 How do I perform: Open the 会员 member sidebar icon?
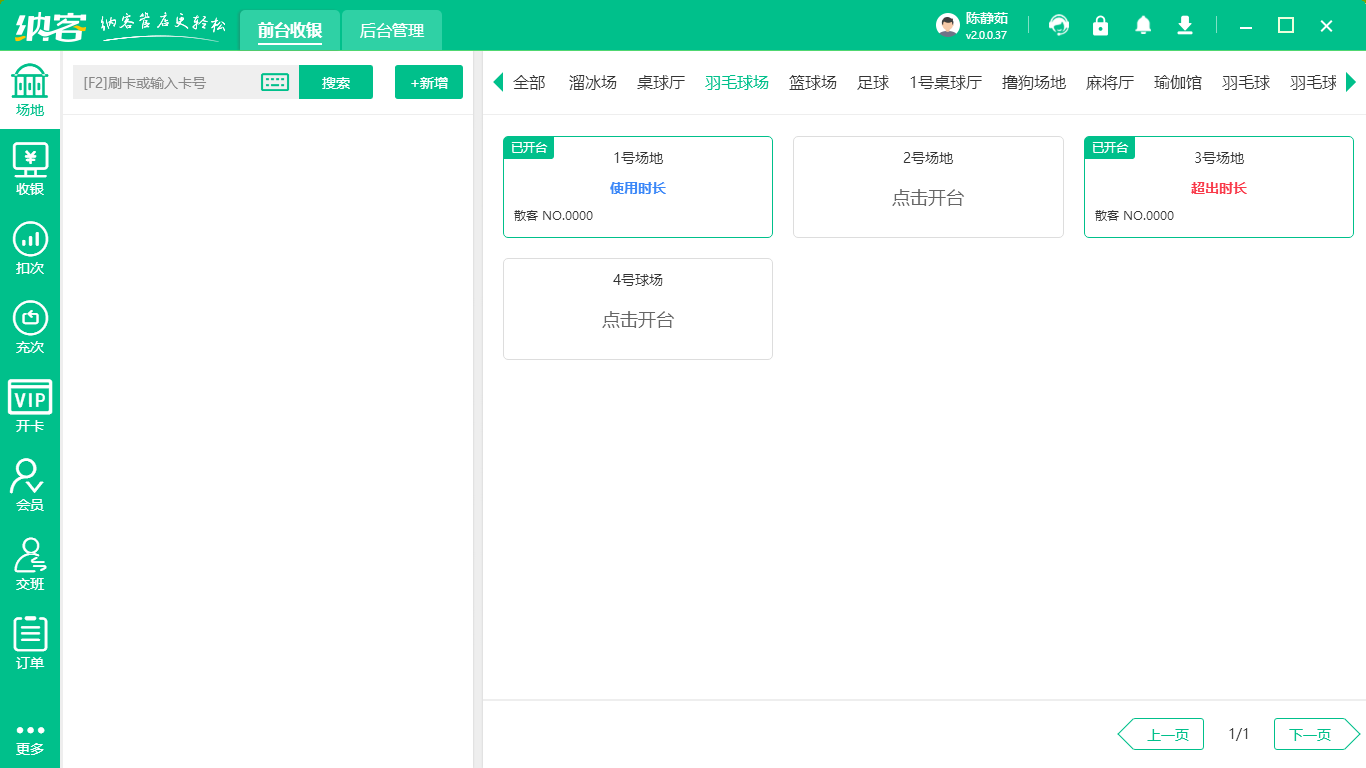[x=30, y=485]
